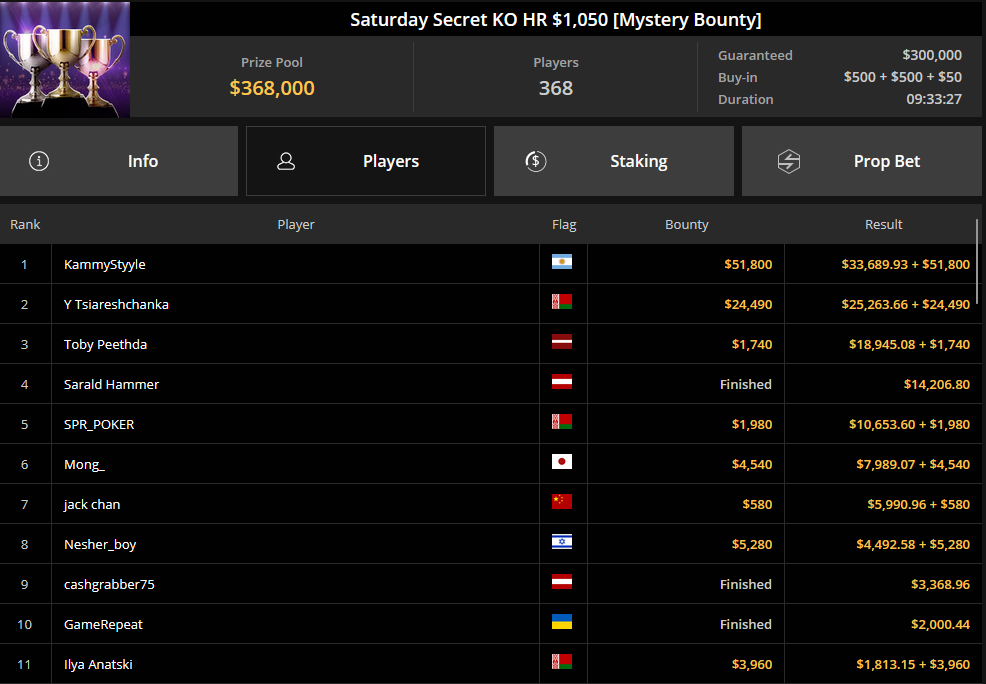Click the trophy tournament thumbnail
This screenshot has width=986, height=684.
tap(65, 60)
